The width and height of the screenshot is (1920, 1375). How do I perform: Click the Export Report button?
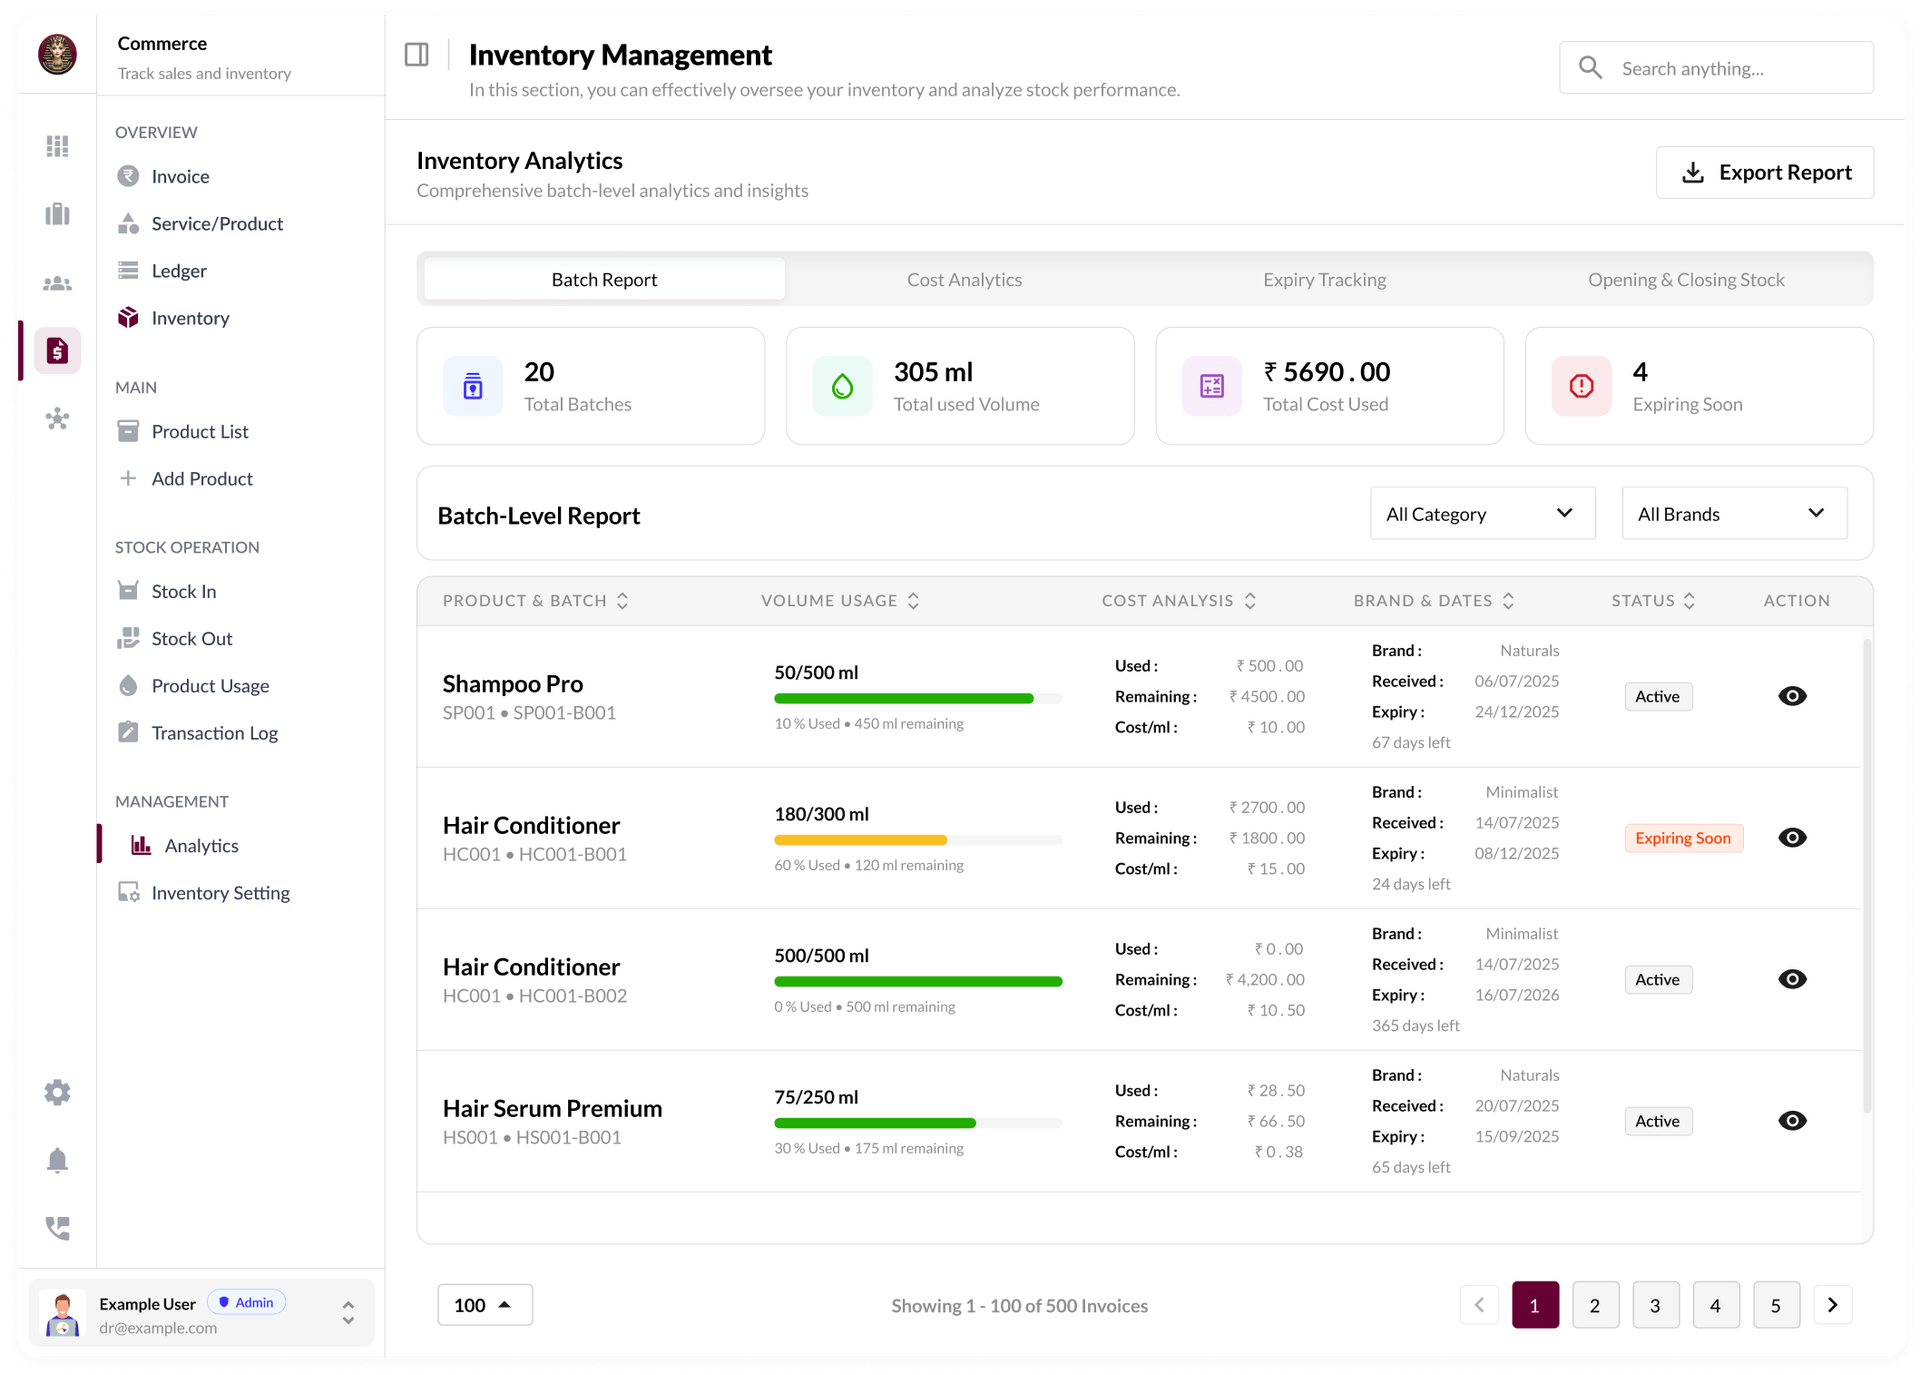1764,173
